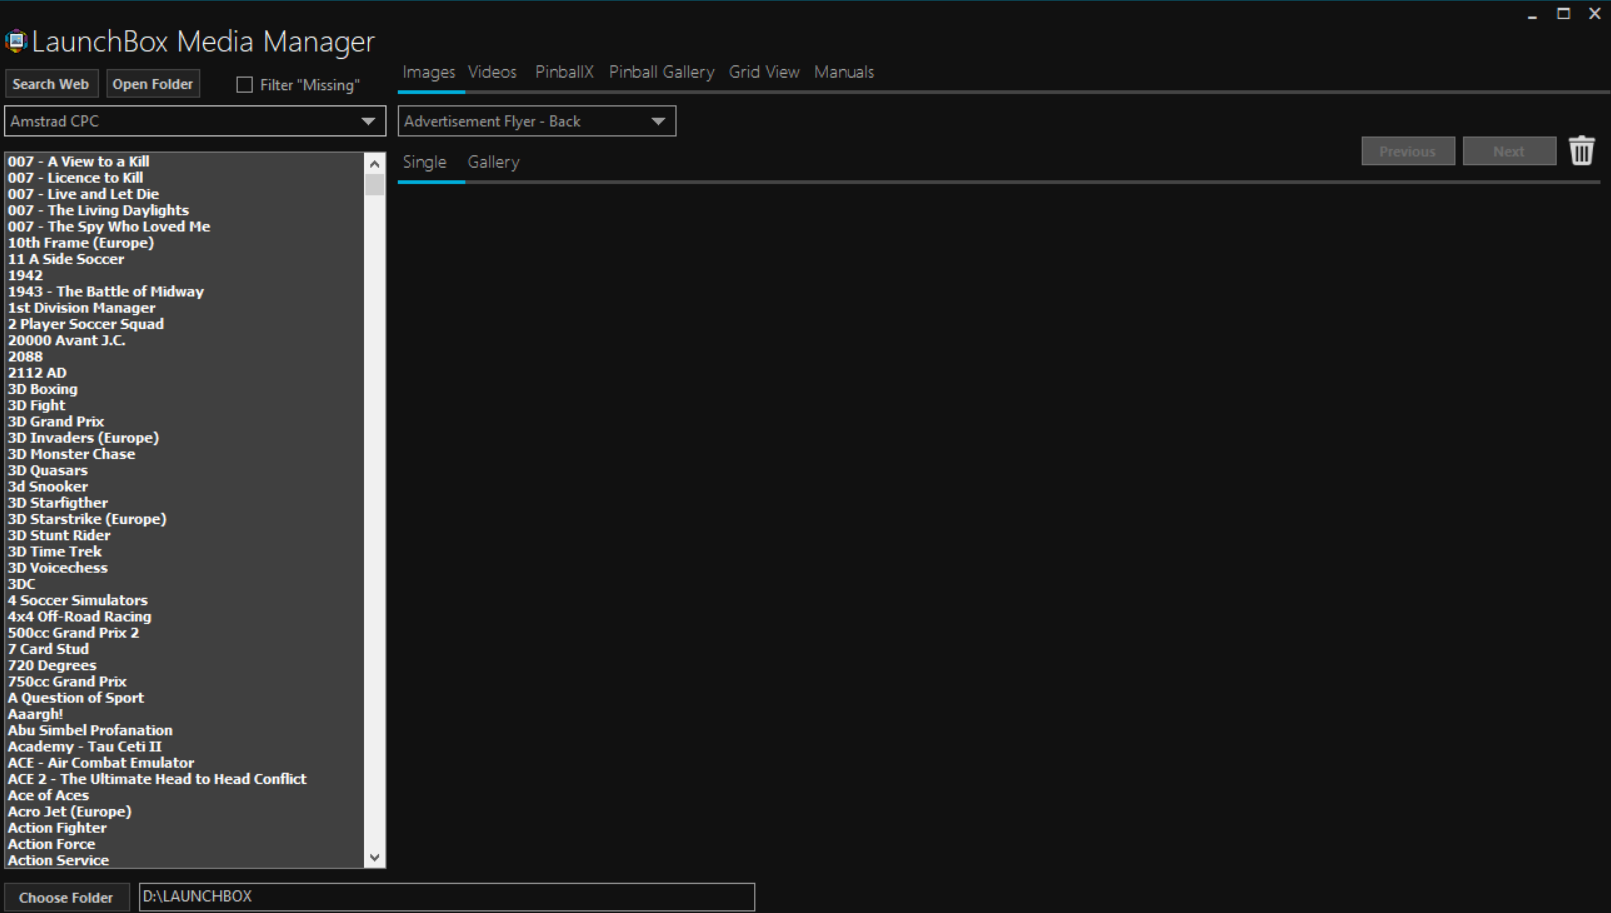This screenshot has height=913, width=1611.
Task: Go to the PinballX tab
Action: pos(564,72)
